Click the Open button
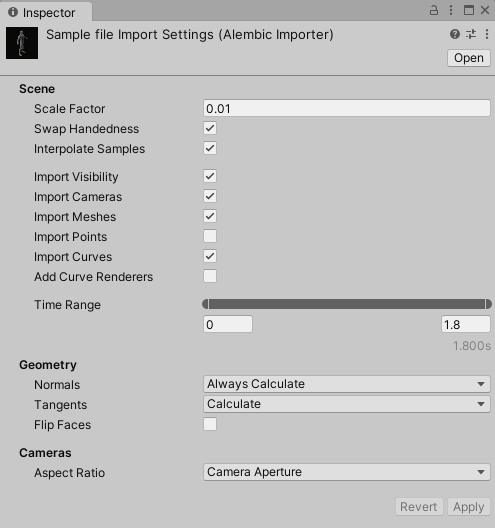The width and height of the screenshot is (495, 528). pos(469,58)
